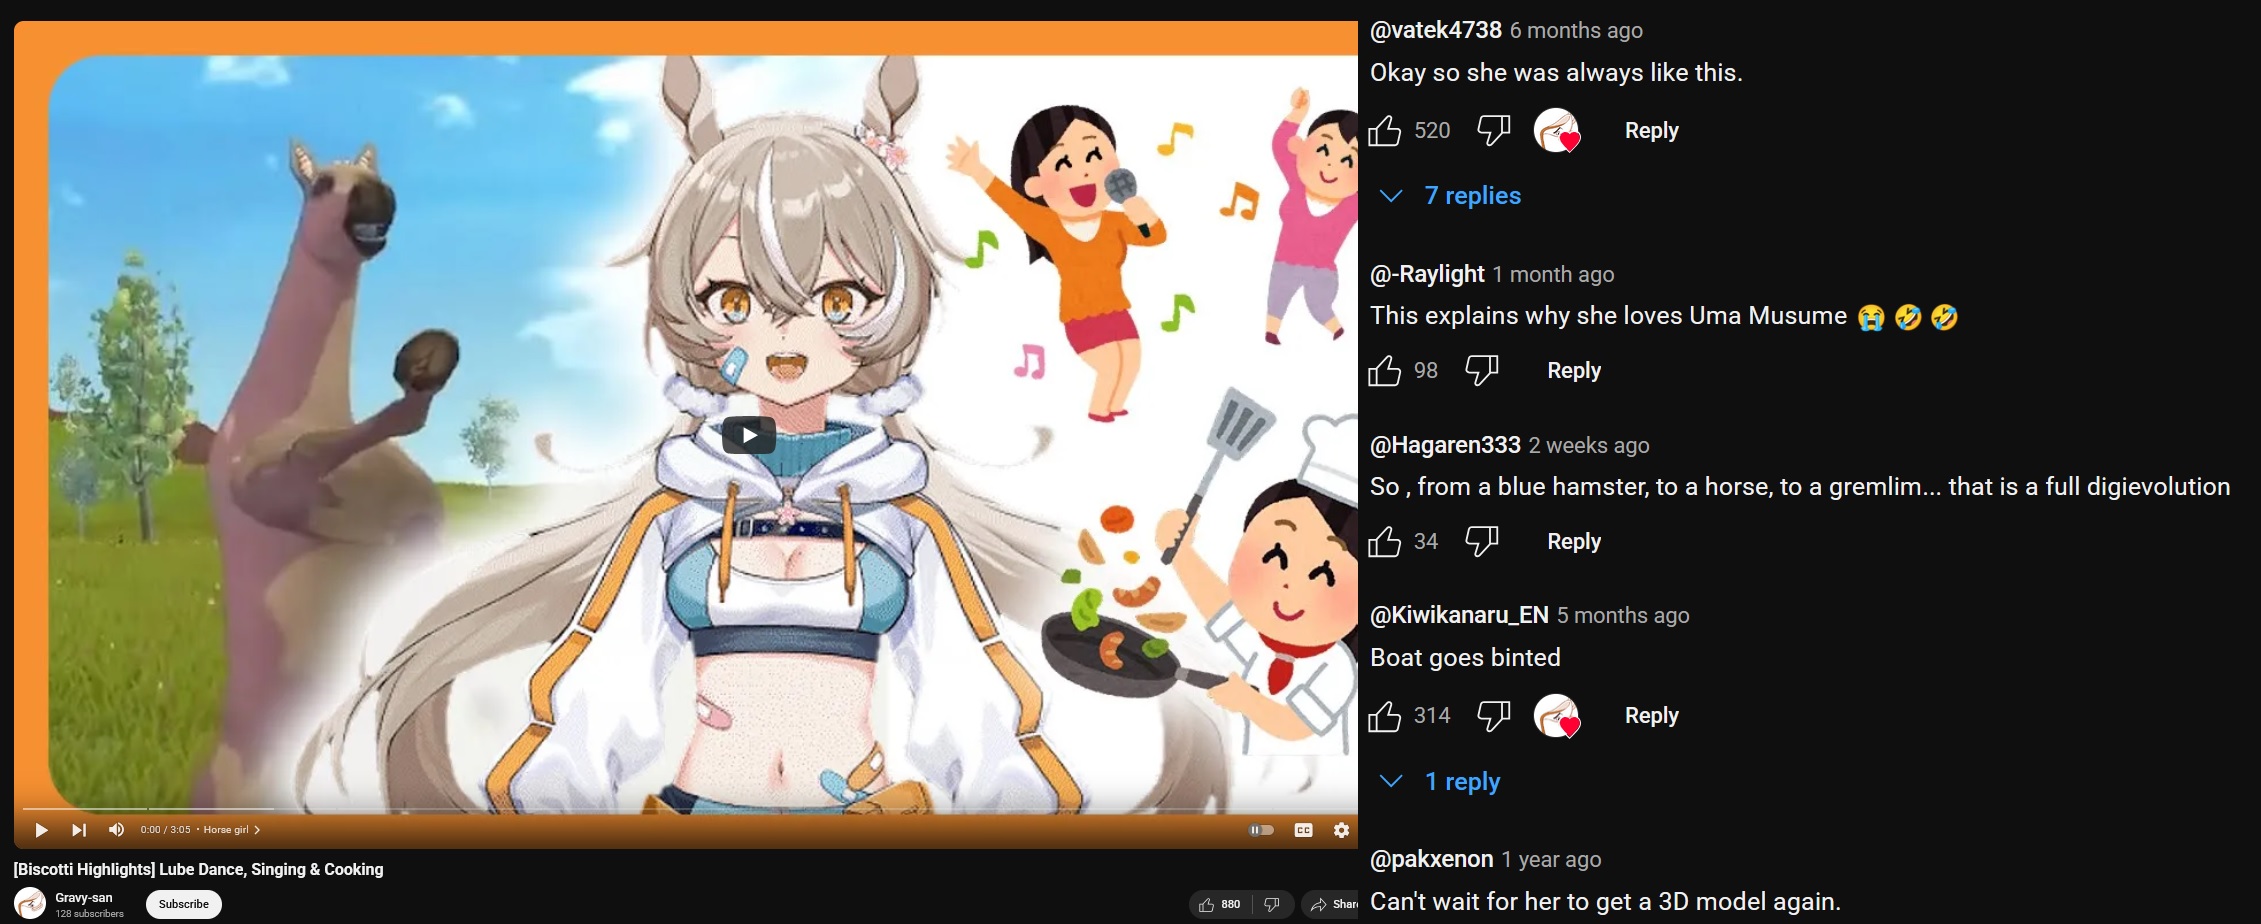The height and width of the screenshot is (924, 2261).
Task: Toggle the autoplay switch
Action: click(1262, 830)
